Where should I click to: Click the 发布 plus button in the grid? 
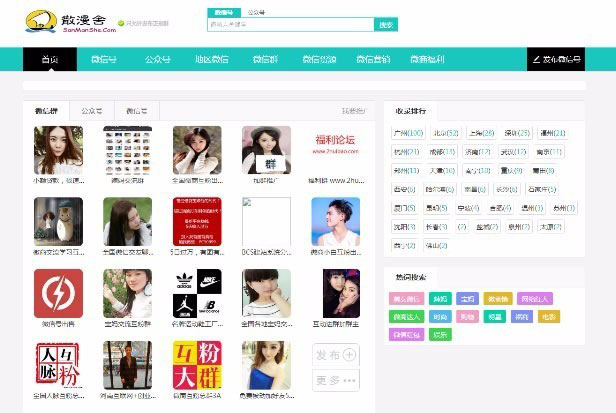[x=336, y=355]
